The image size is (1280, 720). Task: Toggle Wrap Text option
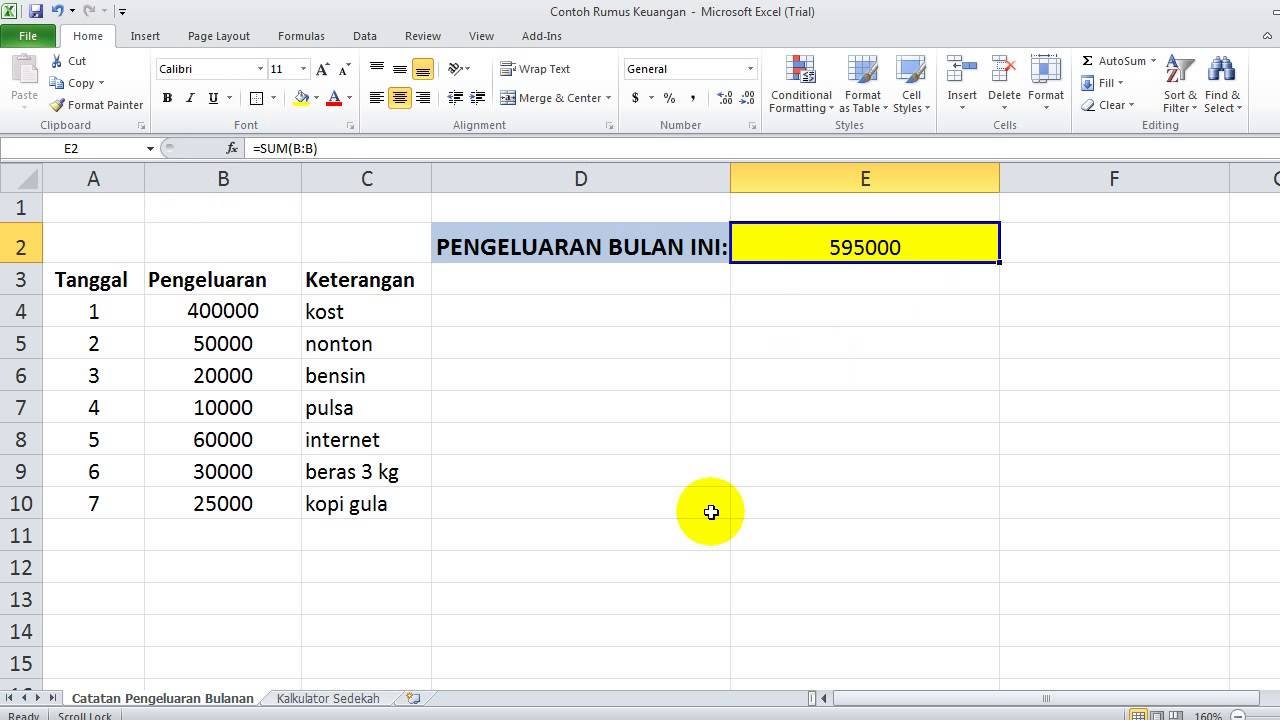pos(535,69)
